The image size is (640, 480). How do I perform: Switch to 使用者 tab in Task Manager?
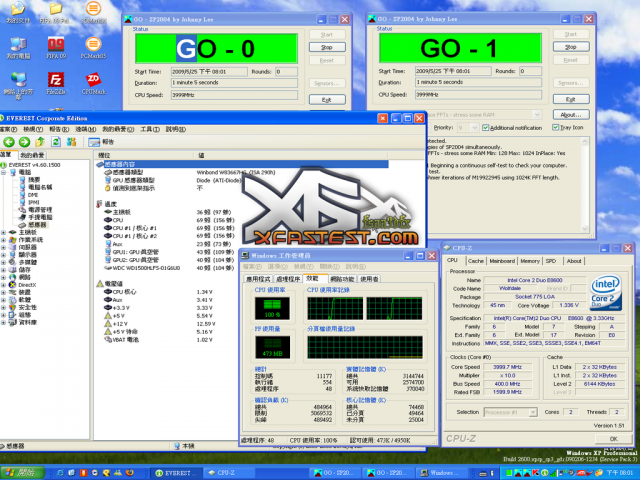pyautogui.click(x=369, y=279)
